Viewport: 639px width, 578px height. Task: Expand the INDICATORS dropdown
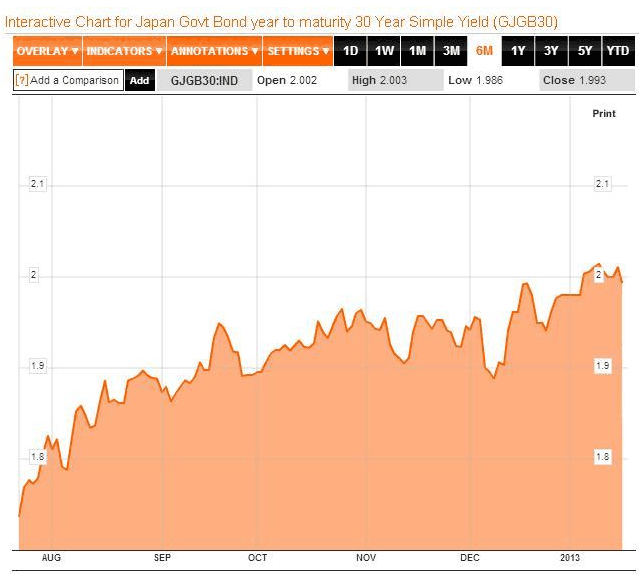124,51
